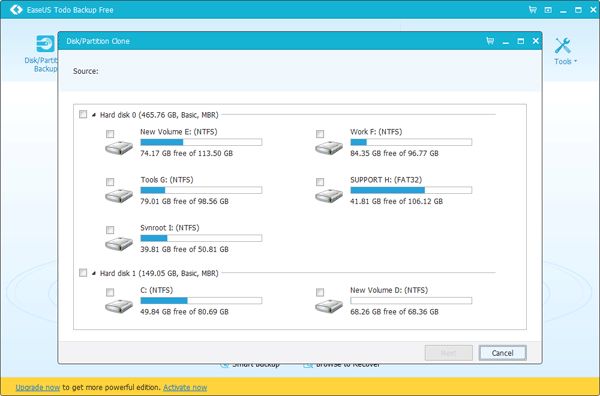The image size is (600, 396).
Task: Check the Hard disk 1 checkbox
Action: [83, 273]
